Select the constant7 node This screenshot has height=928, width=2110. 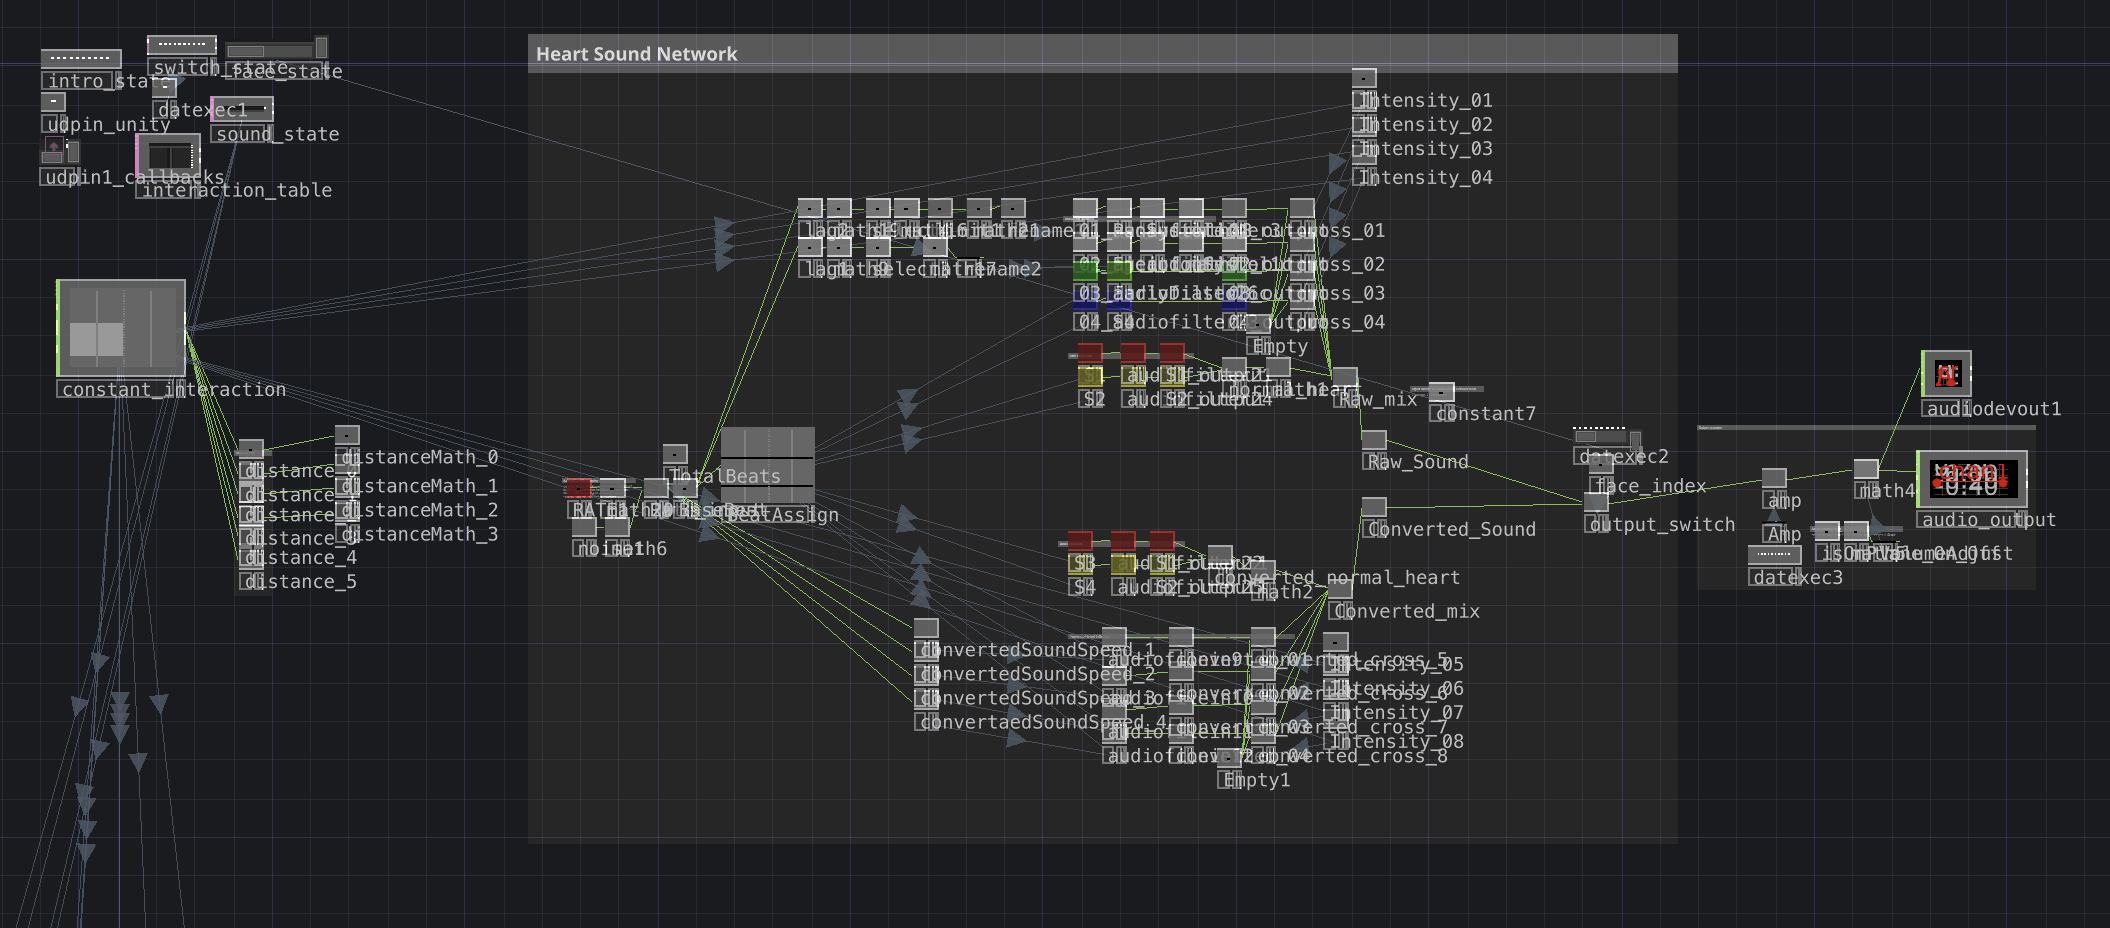pyautogui.click(x=1441, y=392)
